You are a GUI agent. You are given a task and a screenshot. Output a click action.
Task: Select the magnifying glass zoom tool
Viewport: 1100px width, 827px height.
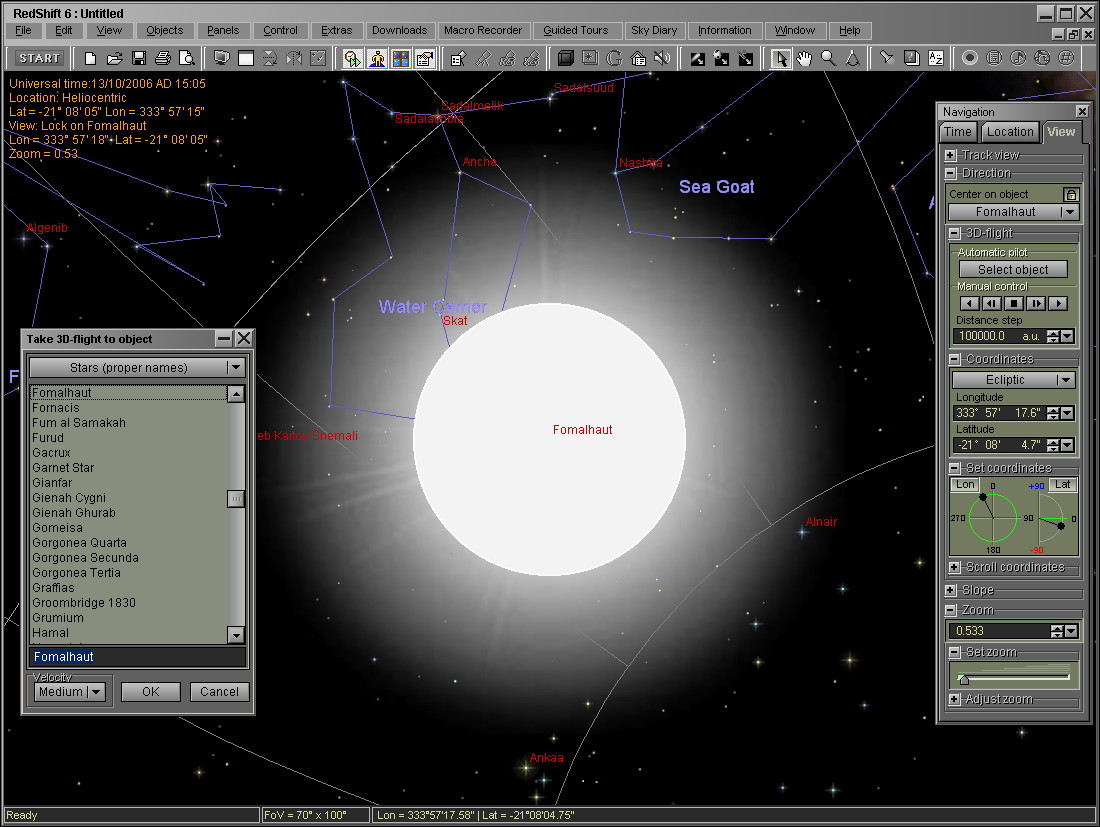pos(828,58)
